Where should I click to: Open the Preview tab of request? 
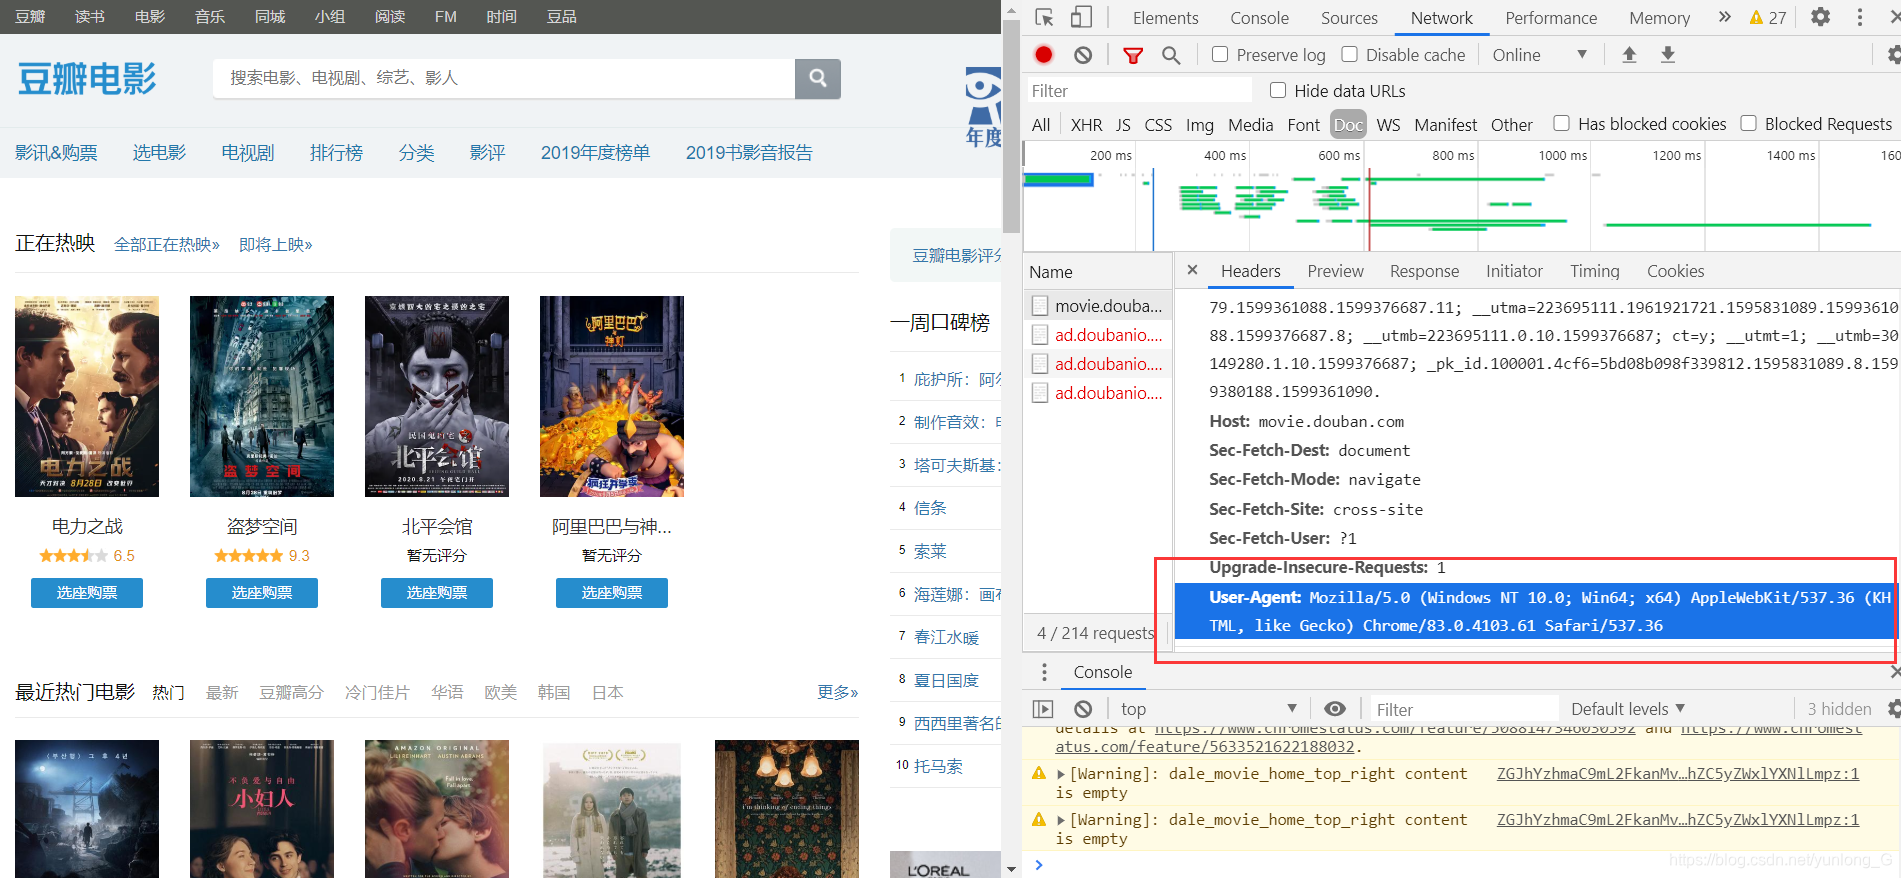[1335, 271]
